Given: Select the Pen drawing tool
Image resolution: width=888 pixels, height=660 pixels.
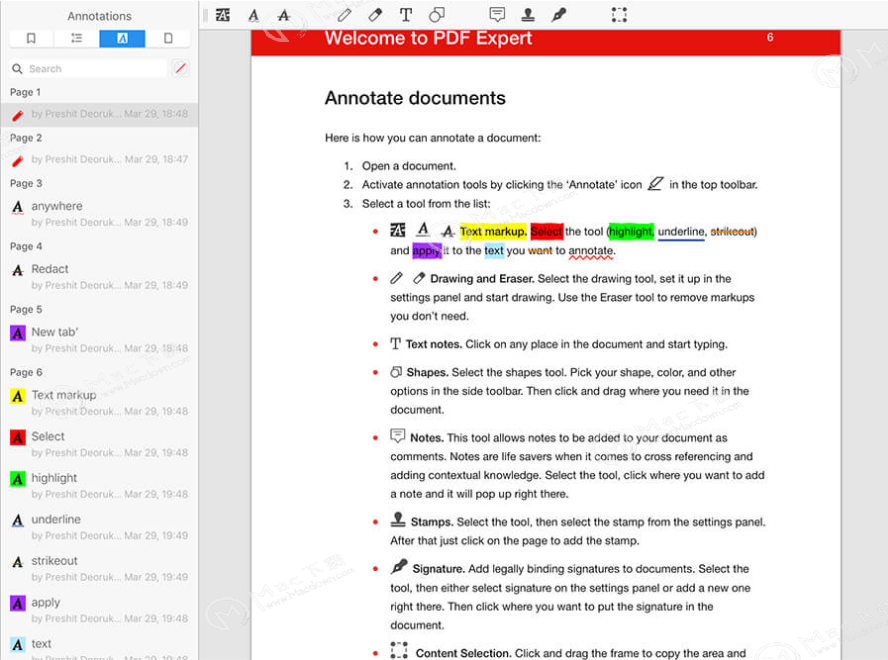Looking at the screenshot, I should click(x=344, y=15).
